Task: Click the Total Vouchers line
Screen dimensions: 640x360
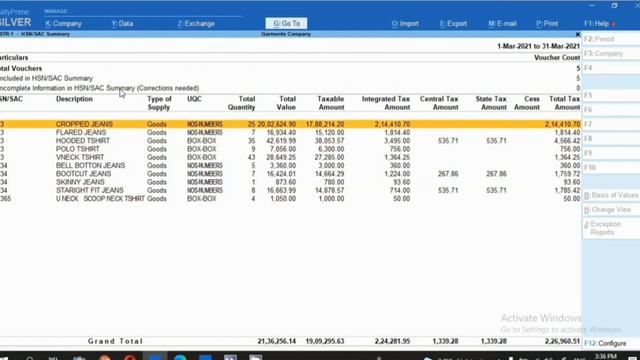Action: (x=290, y=69)
